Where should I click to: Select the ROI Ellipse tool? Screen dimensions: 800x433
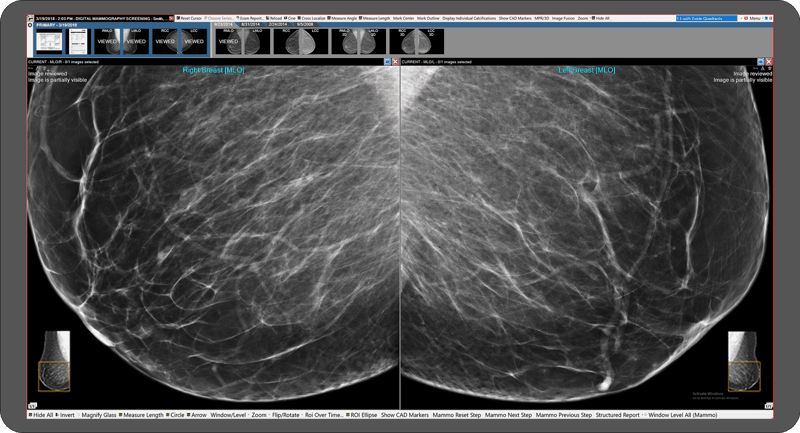click(362, 415)
